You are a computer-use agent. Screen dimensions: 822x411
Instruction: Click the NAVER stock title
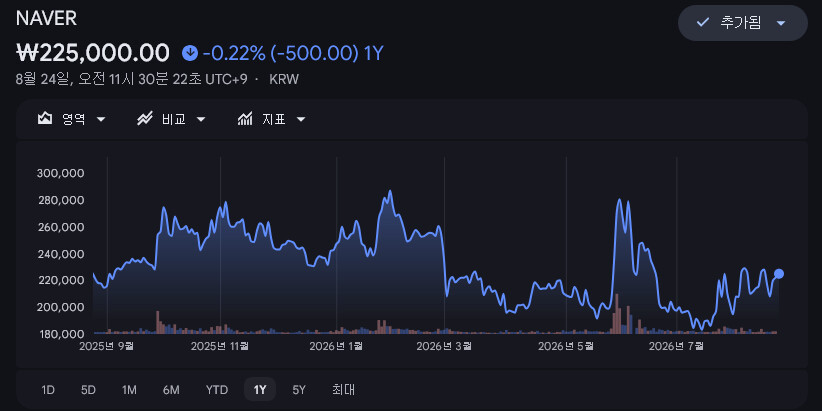(47, 18)
